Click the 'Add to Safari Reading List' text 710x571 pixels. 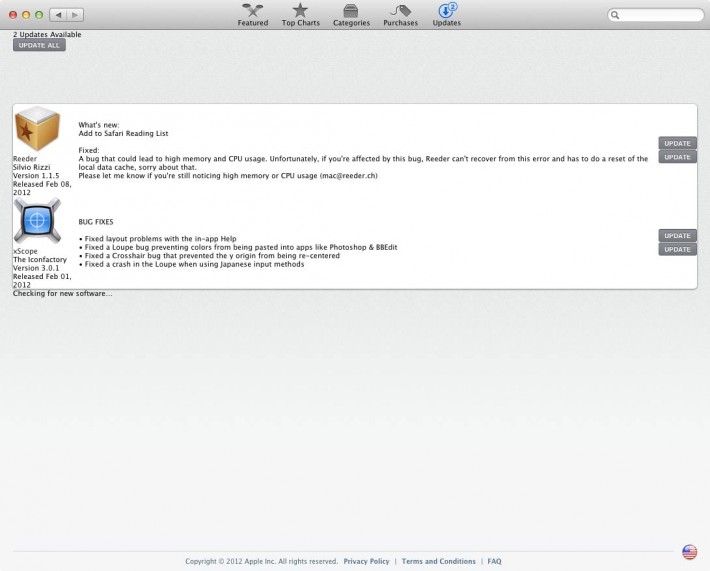(x=123, y=133)
